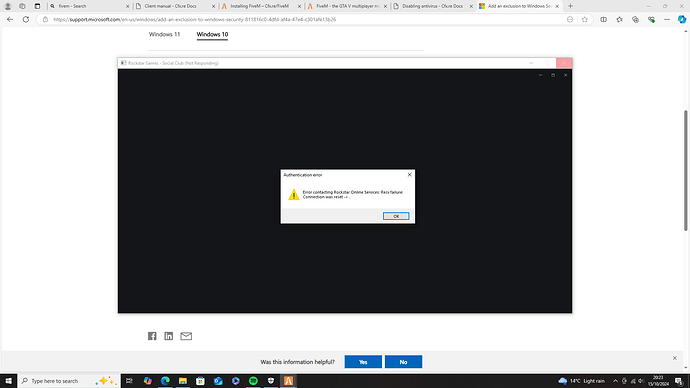Close the 'Disabling antivirus' tab
Image resolution: width=690 pixels, height=388 pixels.
pos(471,6)
